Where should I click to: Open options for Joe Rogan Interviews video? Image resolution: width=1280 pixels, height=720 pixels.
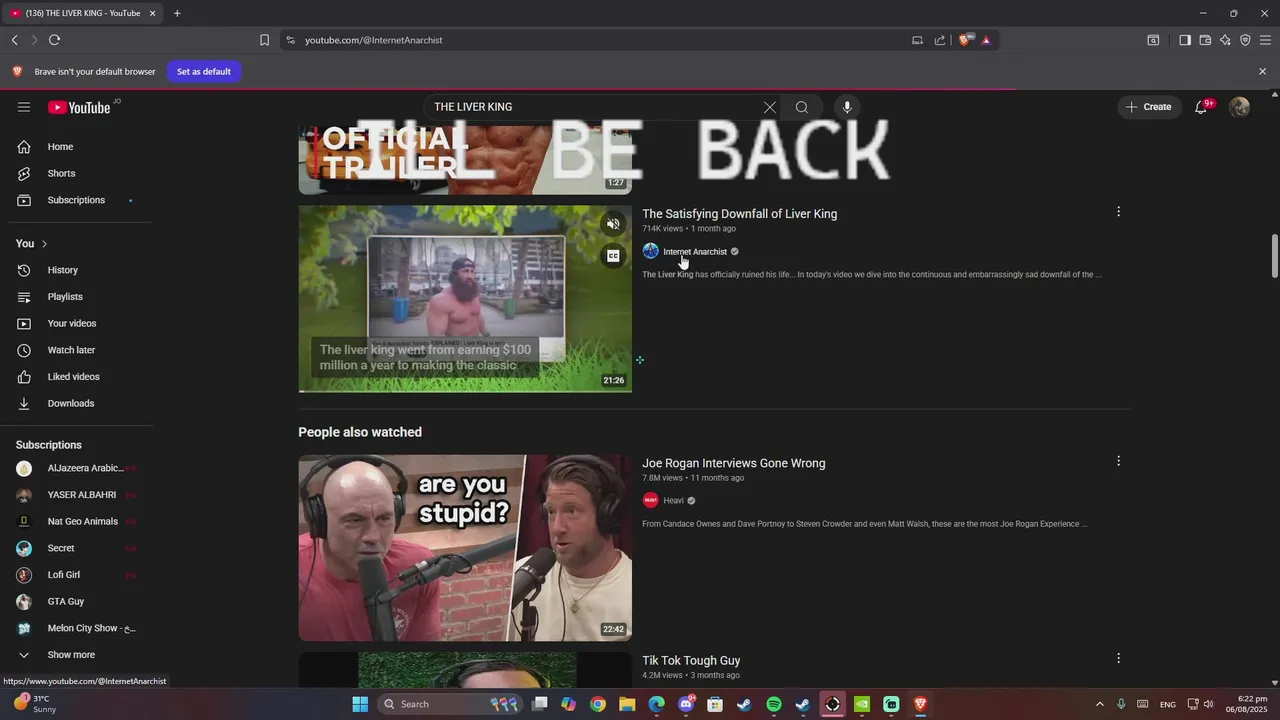(1118, 461)
